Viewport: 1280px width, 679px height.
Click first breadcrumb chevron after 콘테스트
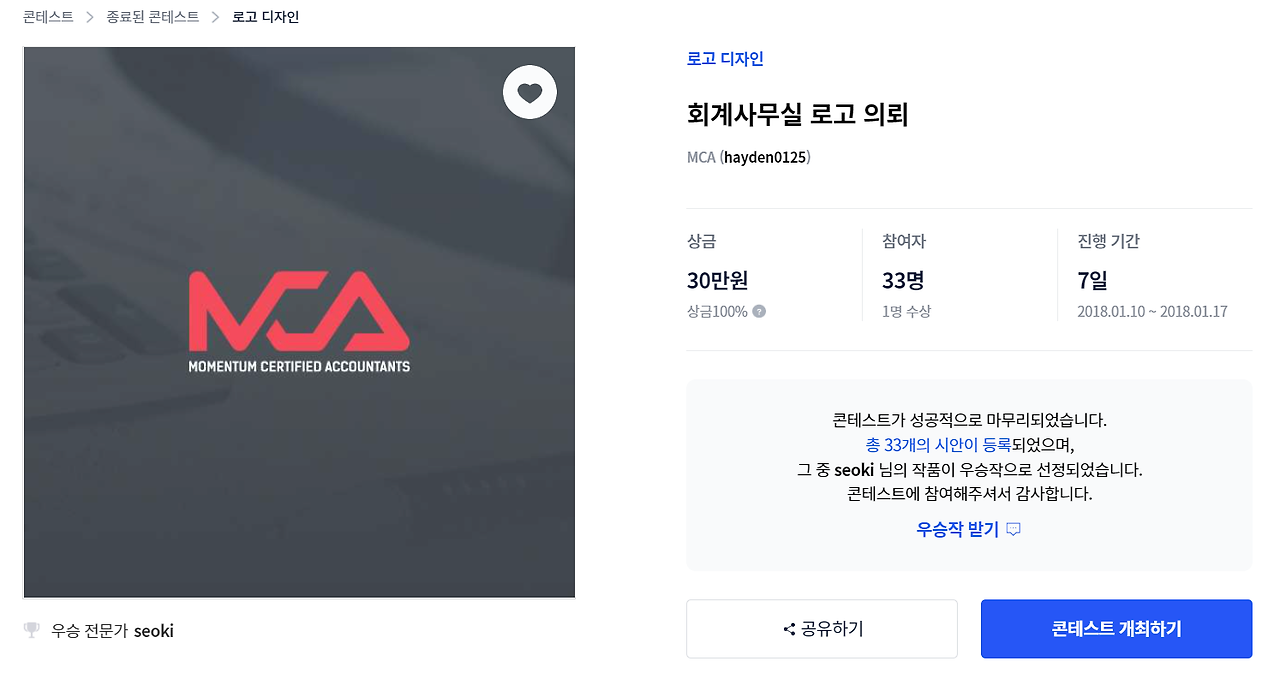(x=90, y=17)
